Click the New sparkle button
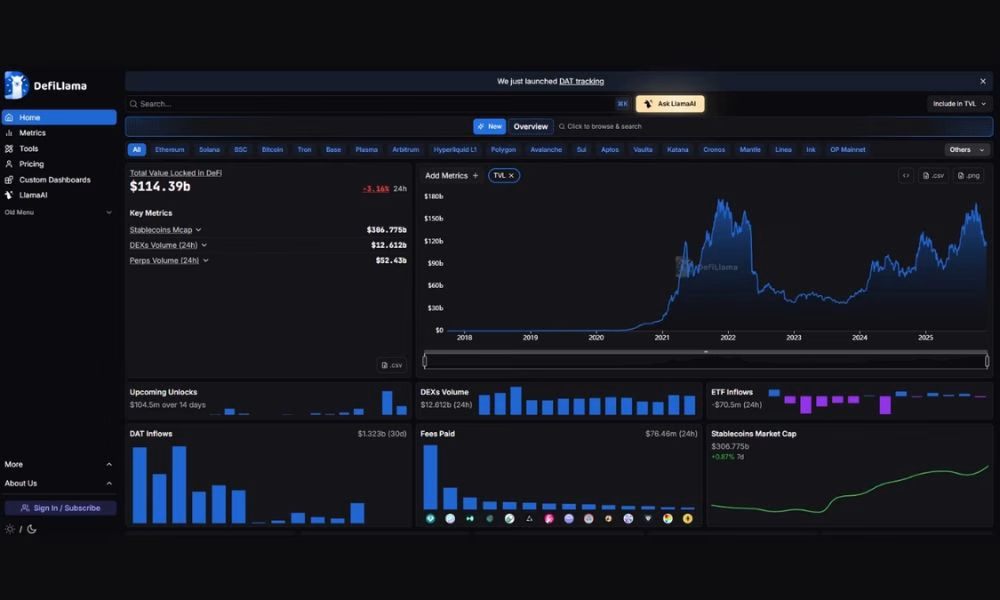The width and height of the screenshot is (1000, 600). (x=489, y=126)
